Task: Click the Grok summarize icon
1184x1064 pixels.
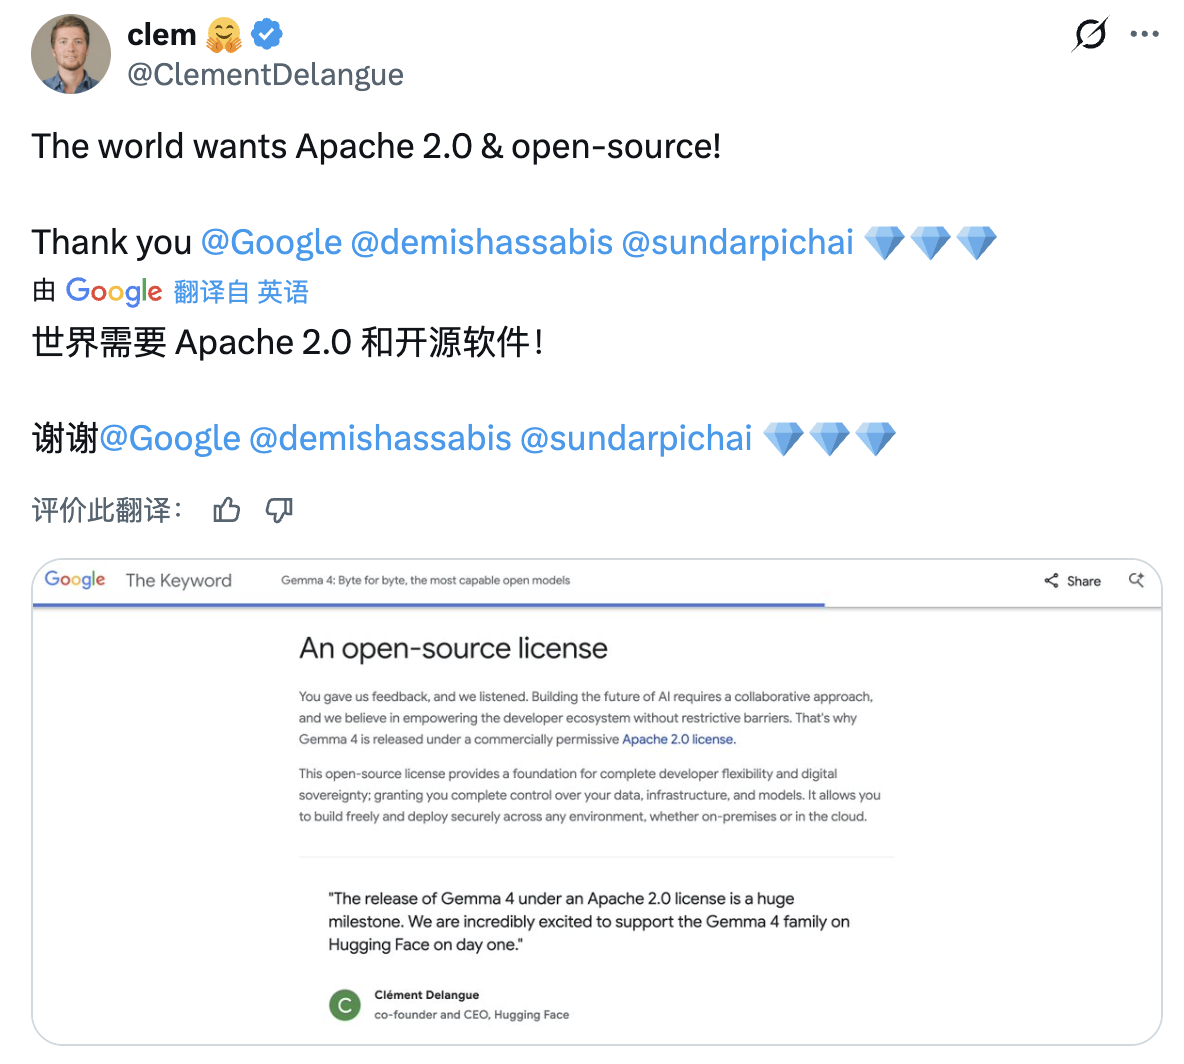Action: point(1090,33)
